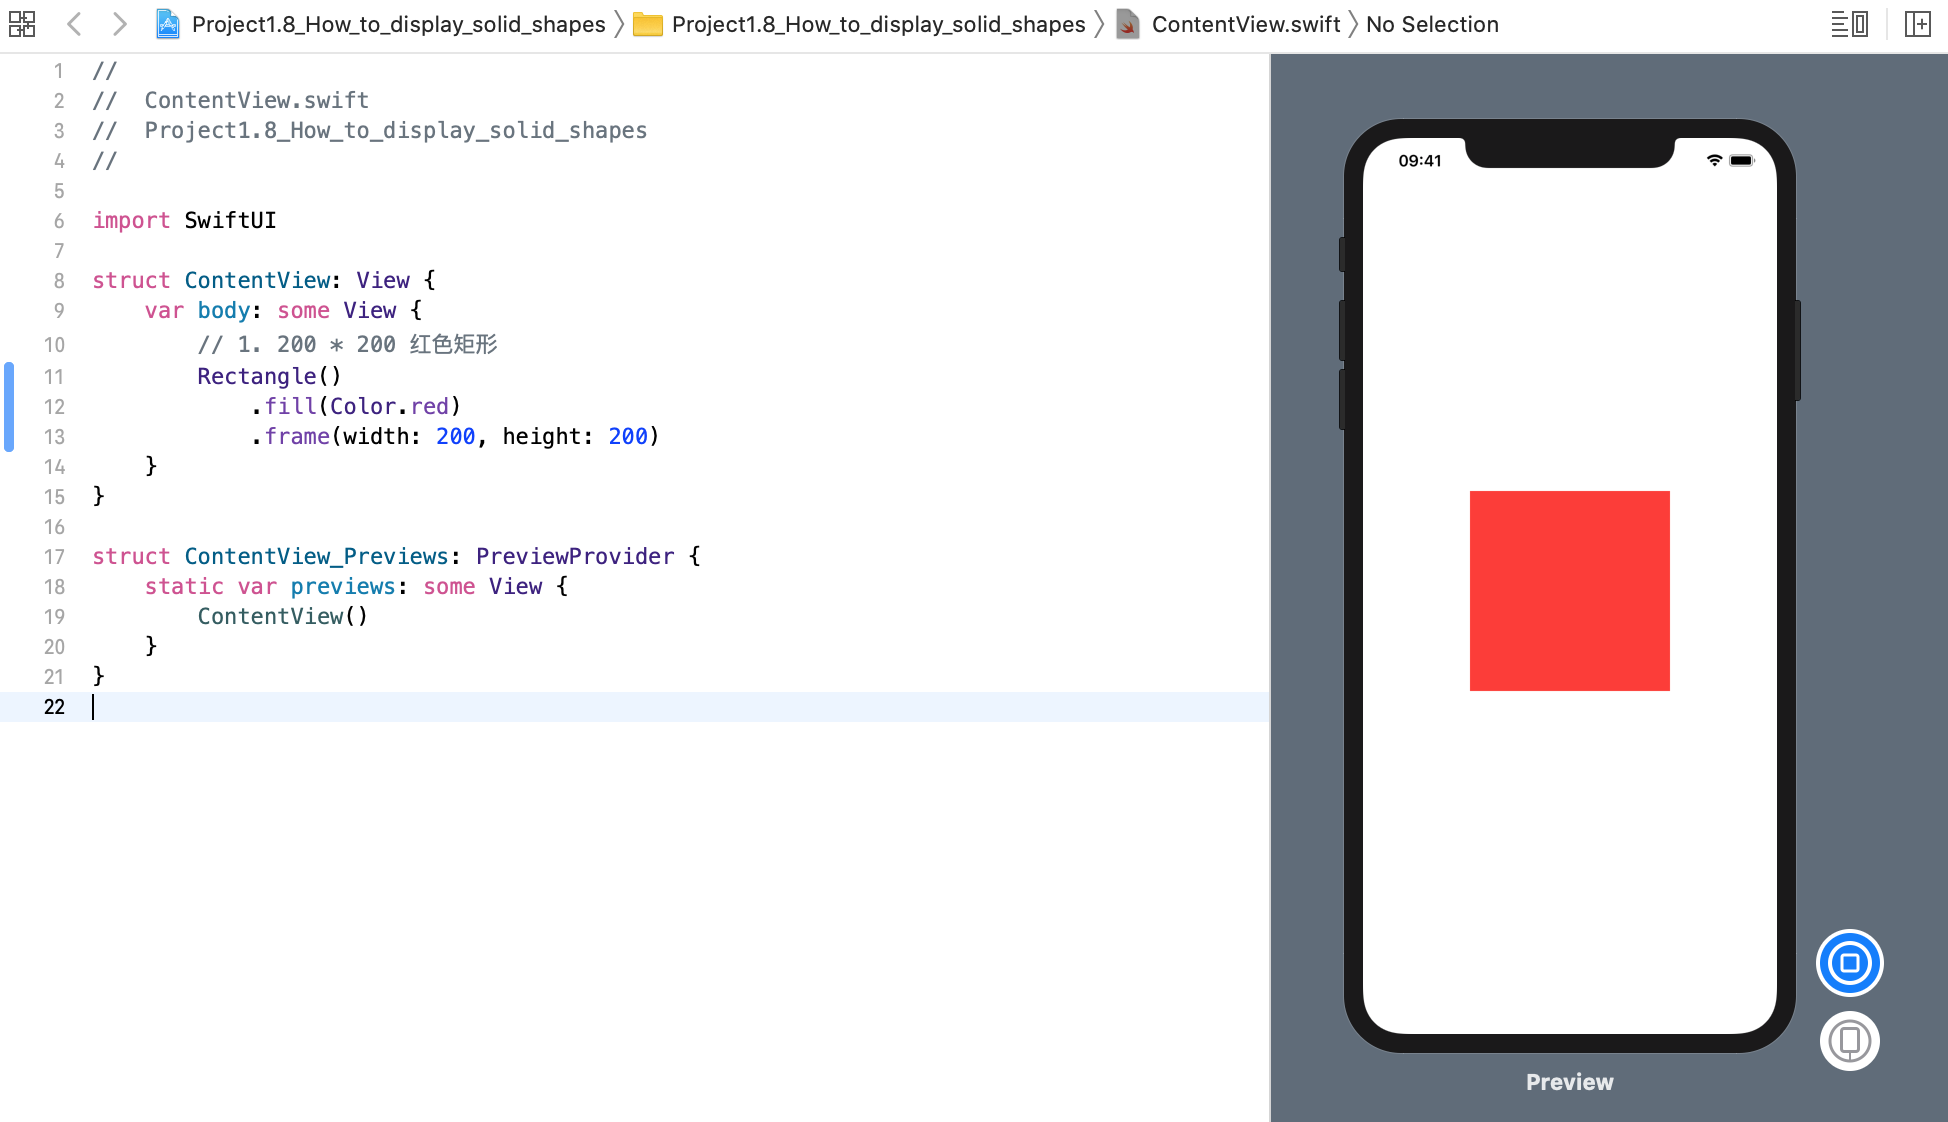Click PreviewProvider on line 17
Screen dimensions: 1948x1122
(x=575, y=556)
